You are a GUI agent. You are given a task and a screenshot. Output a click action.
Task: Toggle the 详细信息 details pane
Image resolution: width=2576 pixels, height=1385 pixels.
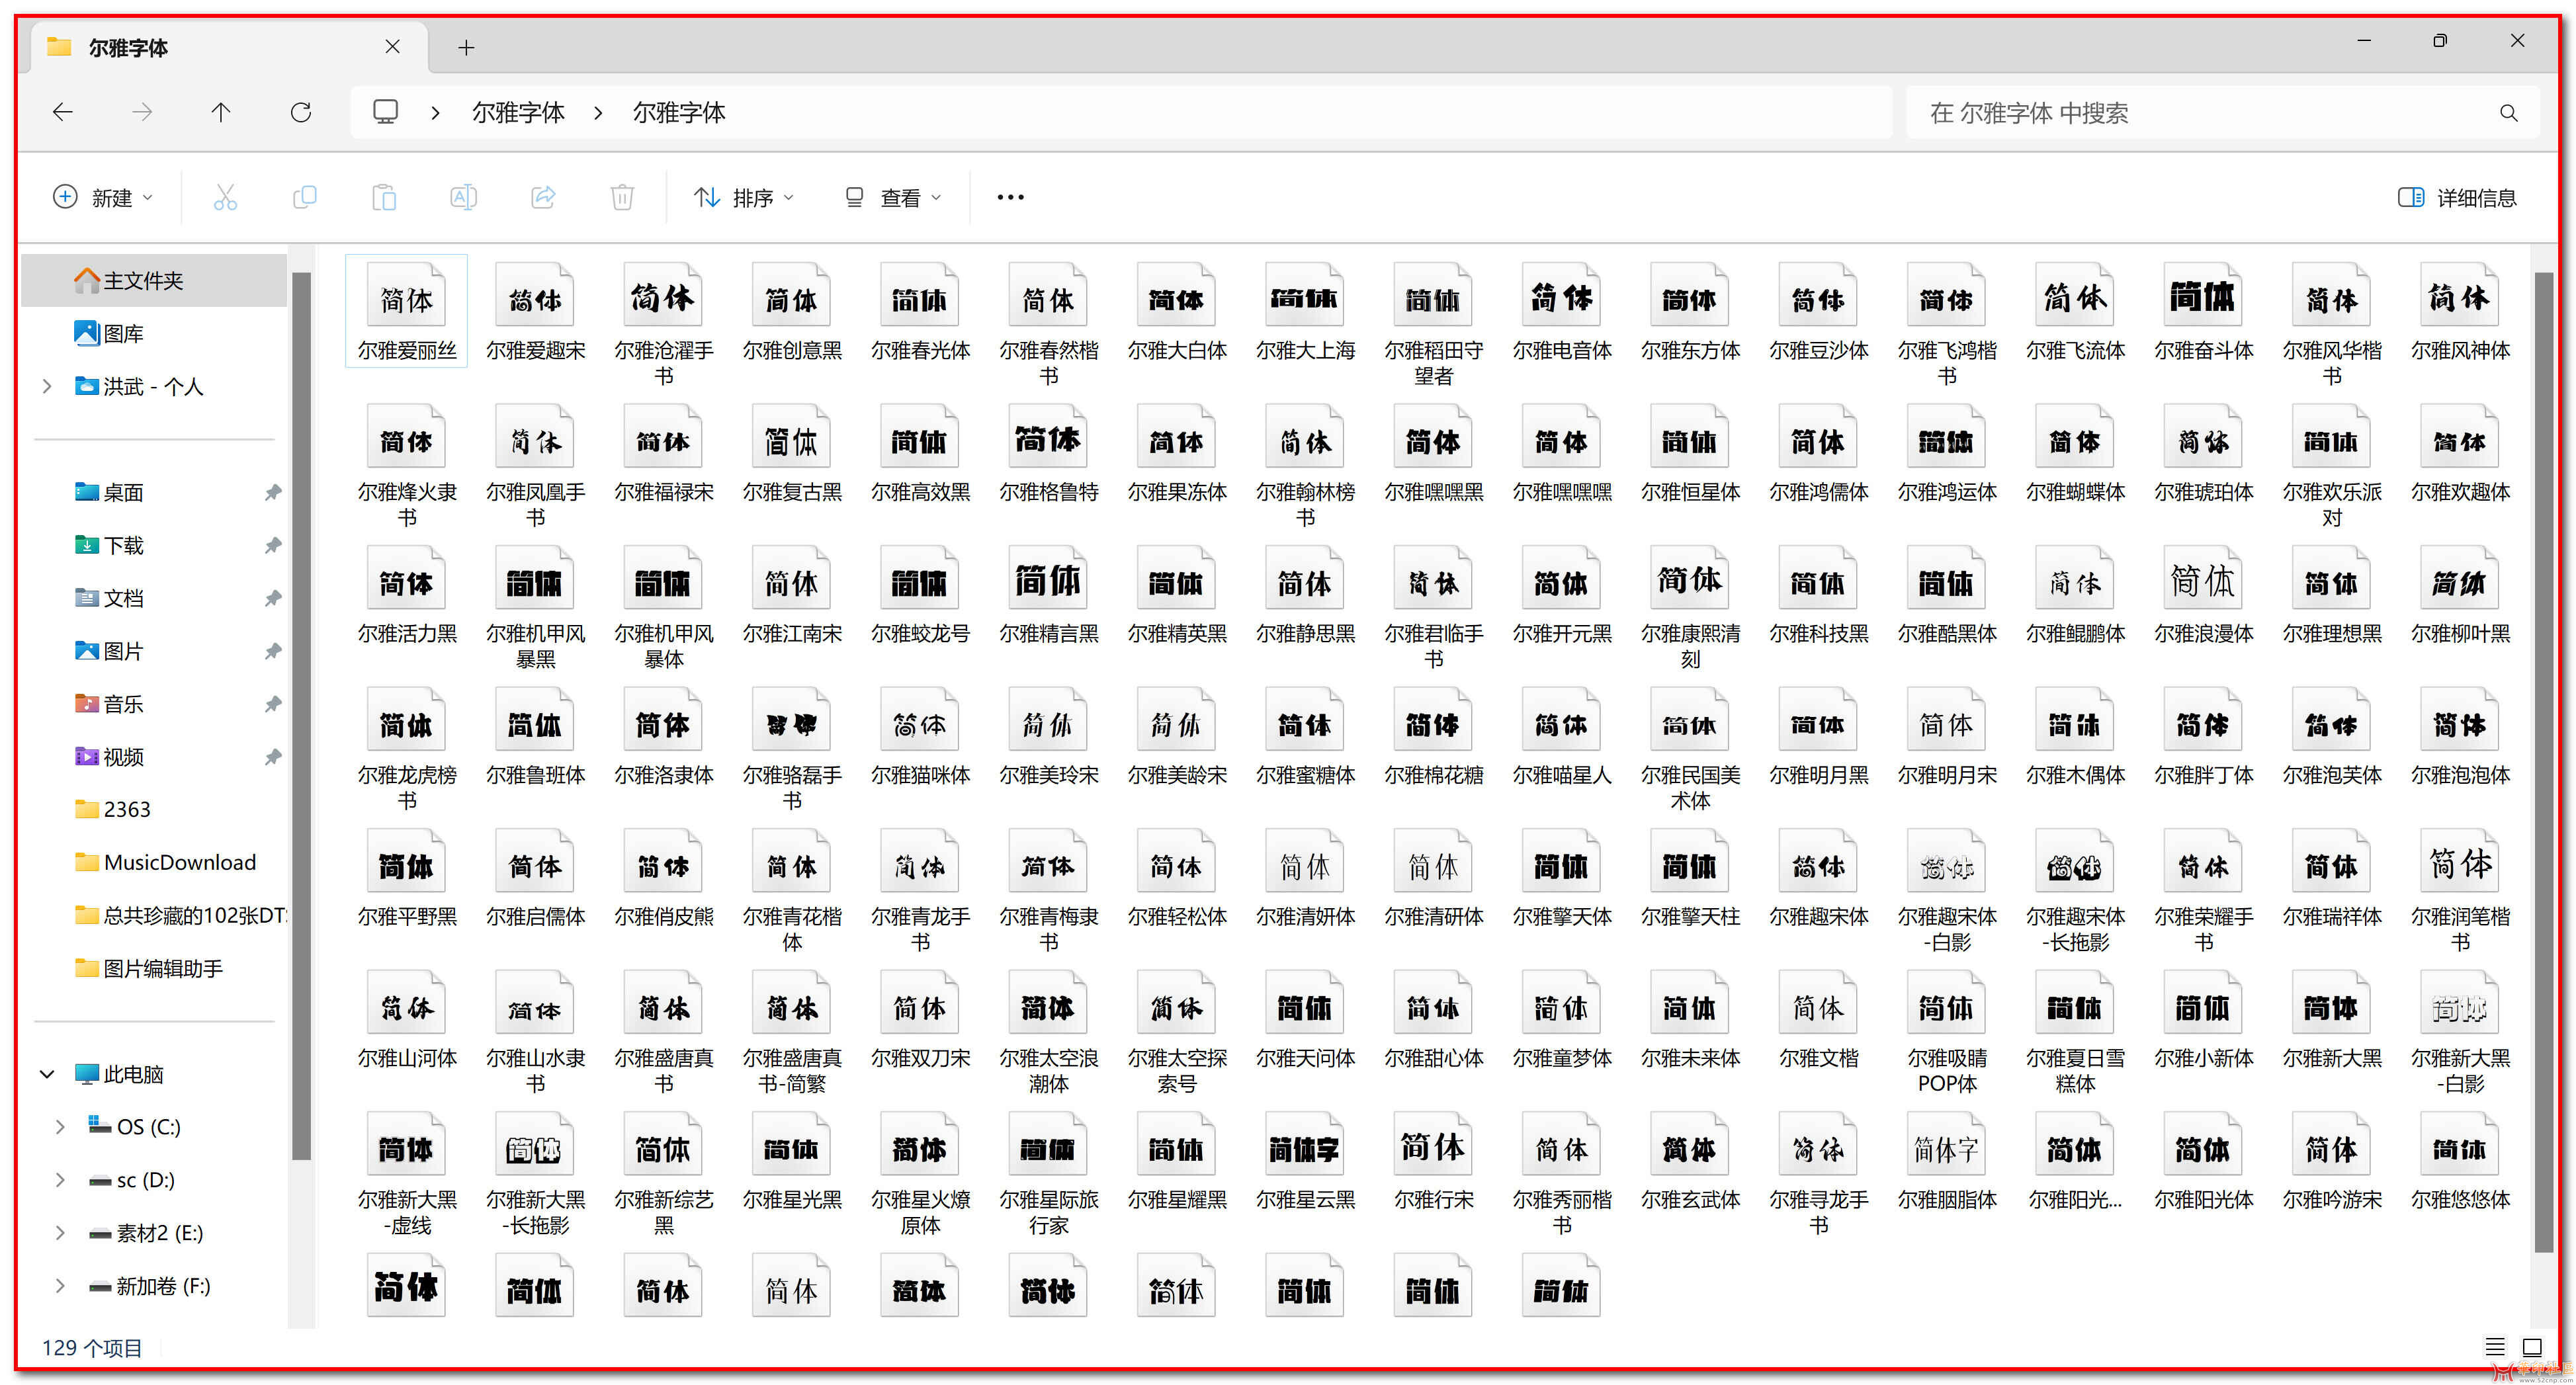pyautogui.click(x=2457, y=197)
